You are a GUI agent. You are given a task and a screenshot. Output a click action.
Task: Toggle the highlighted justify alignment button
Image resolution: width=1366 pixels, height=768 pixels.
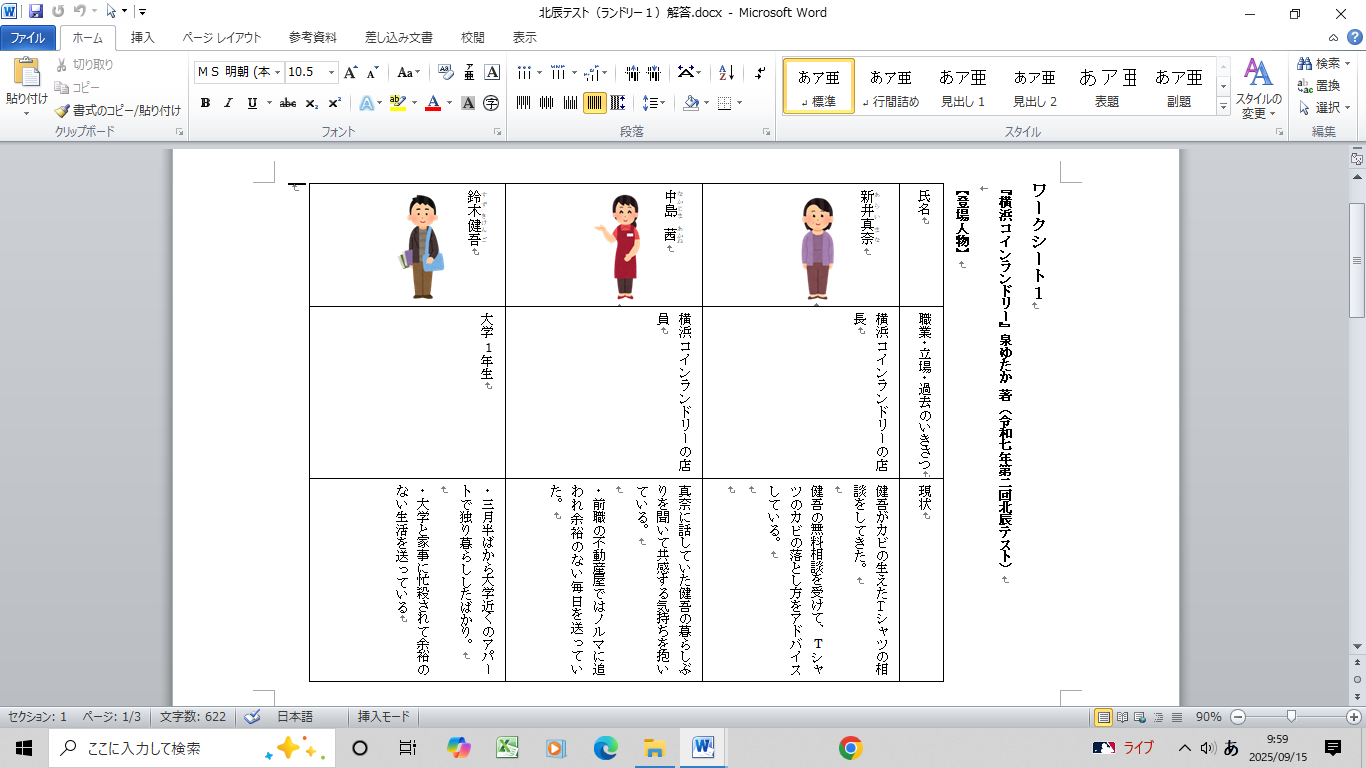(594, 103)
